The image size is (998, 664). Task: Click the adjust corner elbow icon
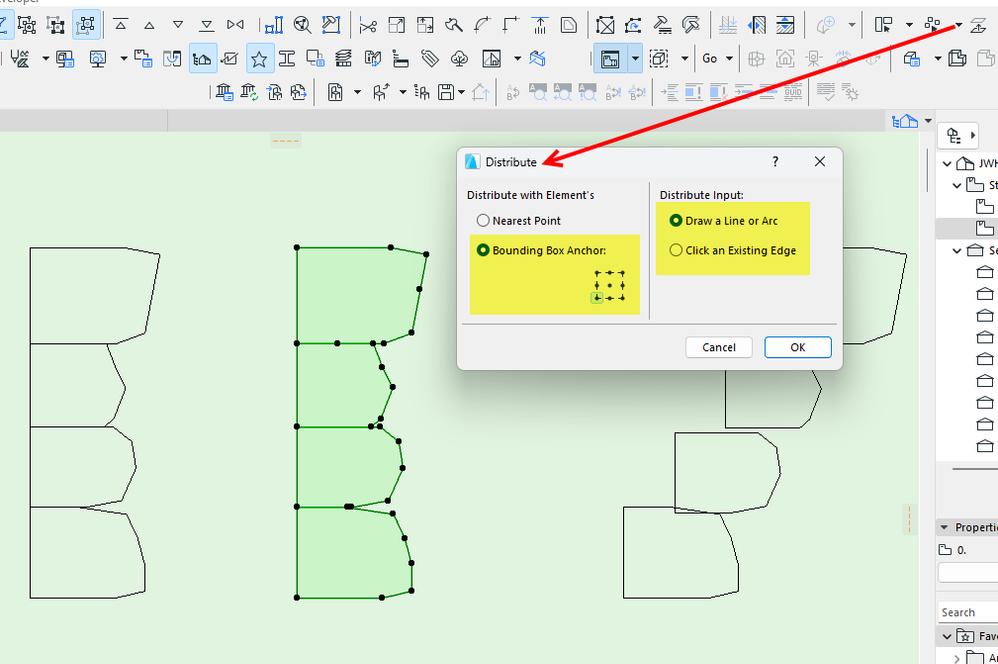click(x=510, y=25)
